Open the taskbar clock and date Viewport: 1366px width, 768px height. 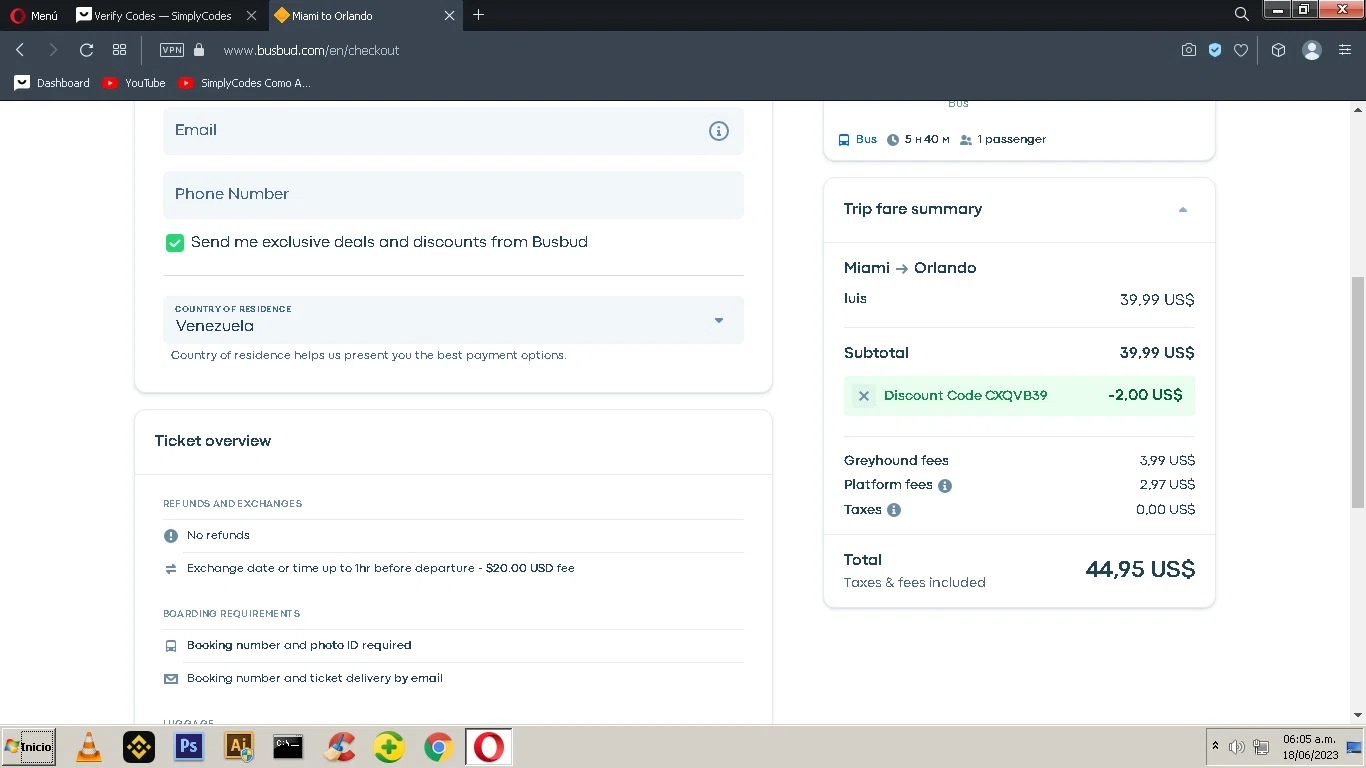1310,747
